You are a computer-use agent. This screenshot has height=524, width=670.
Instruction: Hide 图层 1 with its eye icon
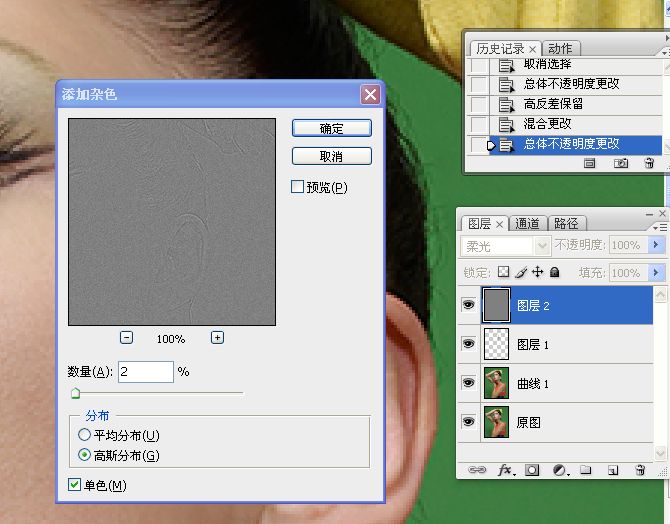point(468,344)
